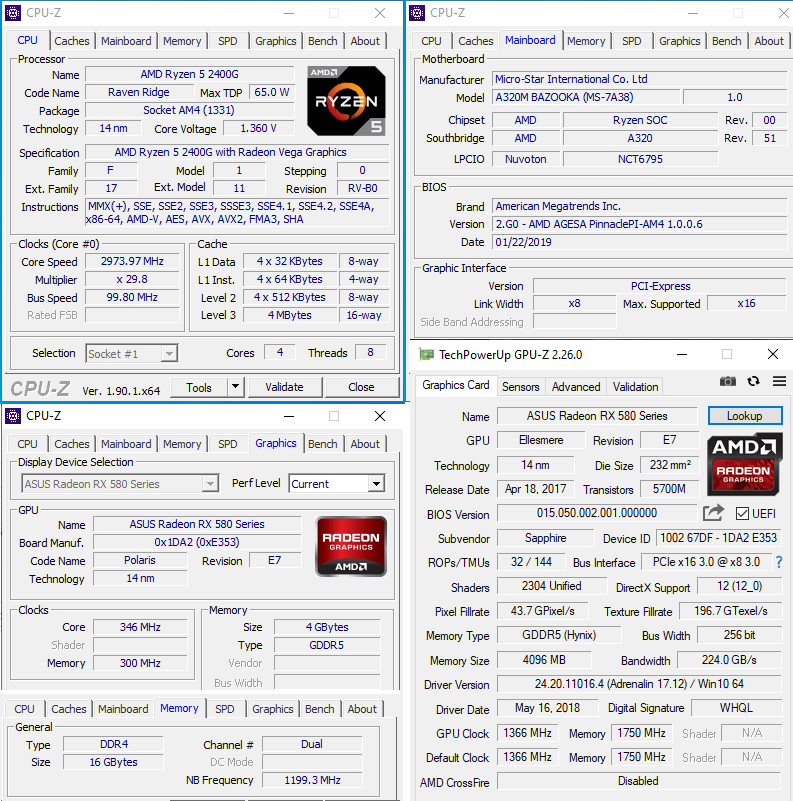This screenshot has width=793, height=801.
Task: Click the Graphic Interface Link Width x8 value
Action: [574, 303]
